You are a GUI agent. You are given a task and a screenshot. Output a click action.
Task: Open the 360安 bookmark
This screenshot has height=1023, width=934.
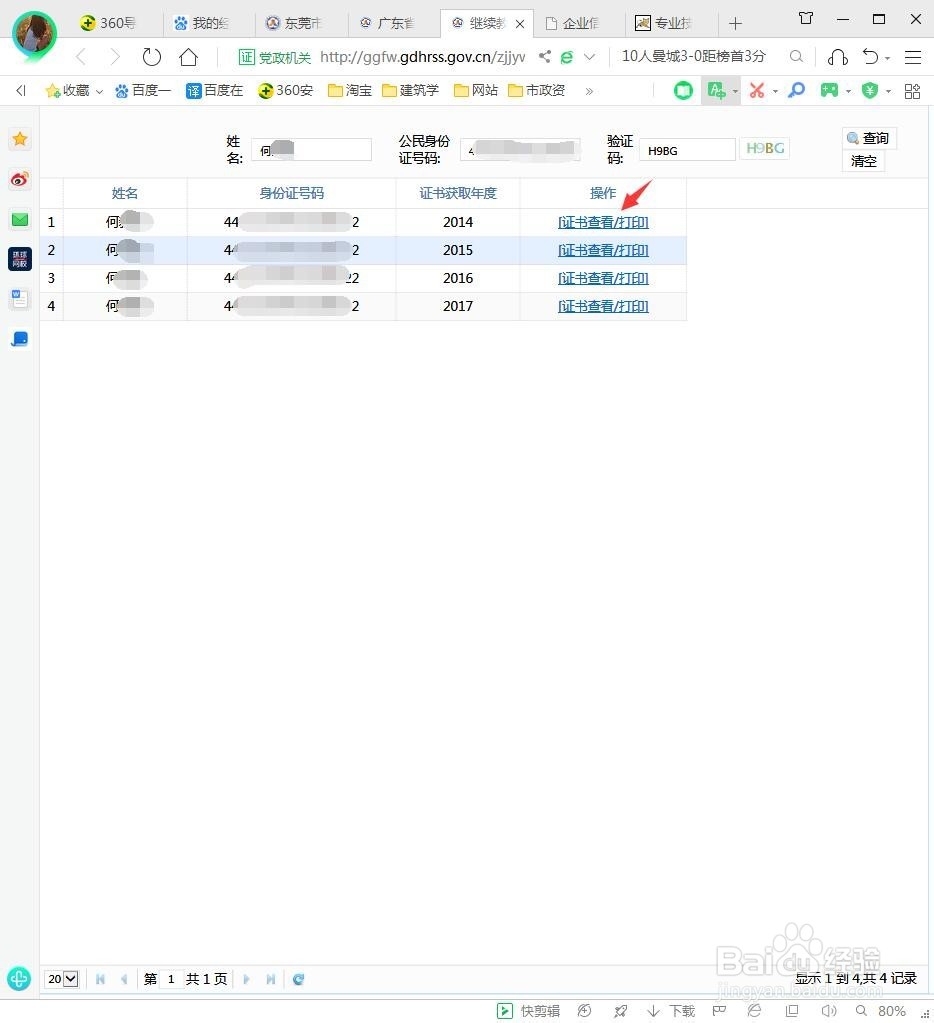pyautogui.click(x=286, y=91)
